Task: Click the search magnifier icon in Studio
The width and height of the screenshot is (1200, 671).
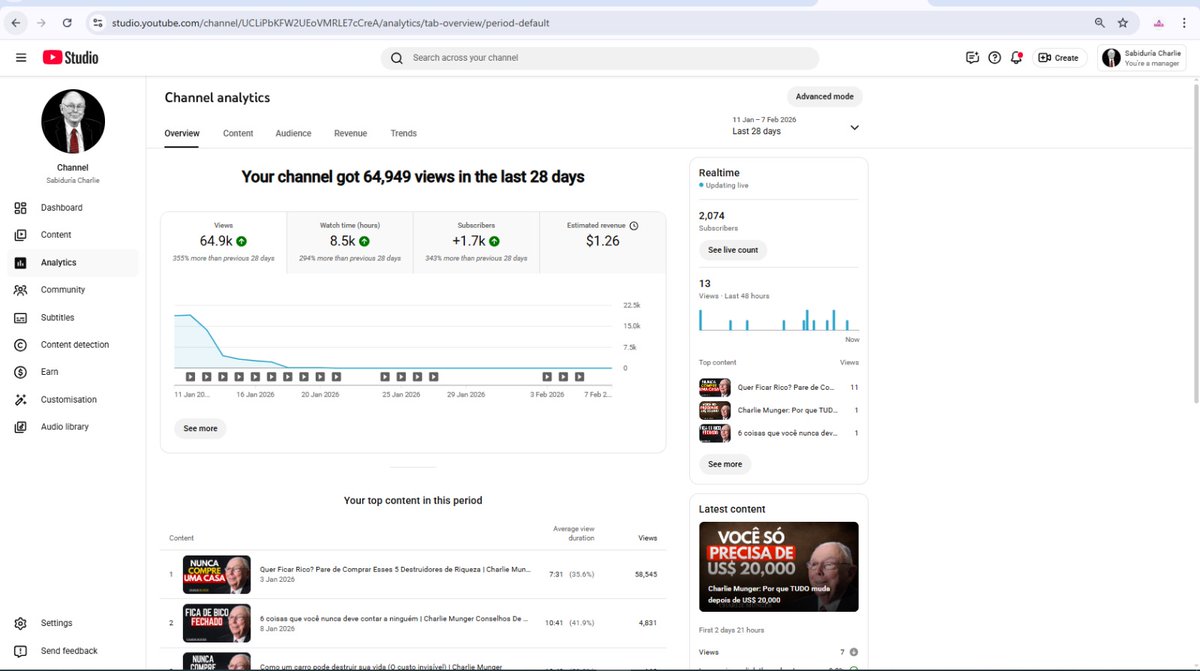Action: pos(396,58)
